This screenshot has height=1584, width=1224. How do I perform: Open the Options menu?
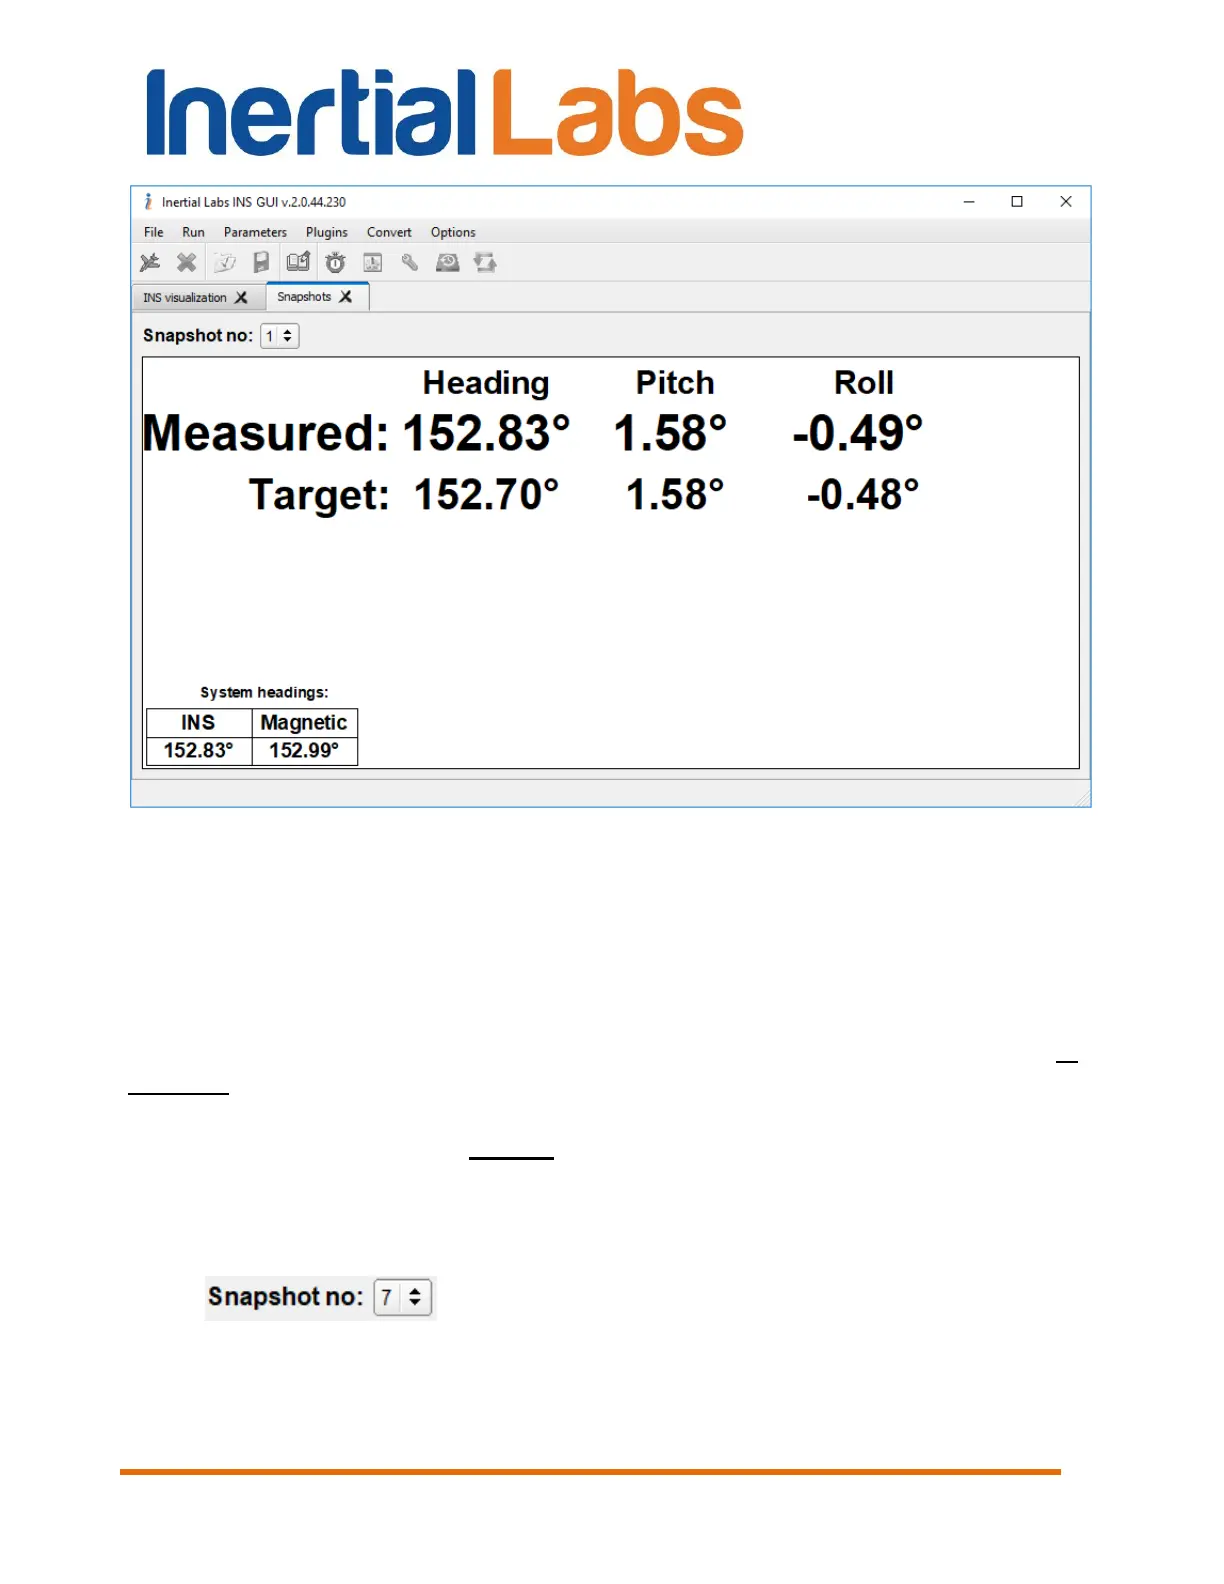point(453,232)
